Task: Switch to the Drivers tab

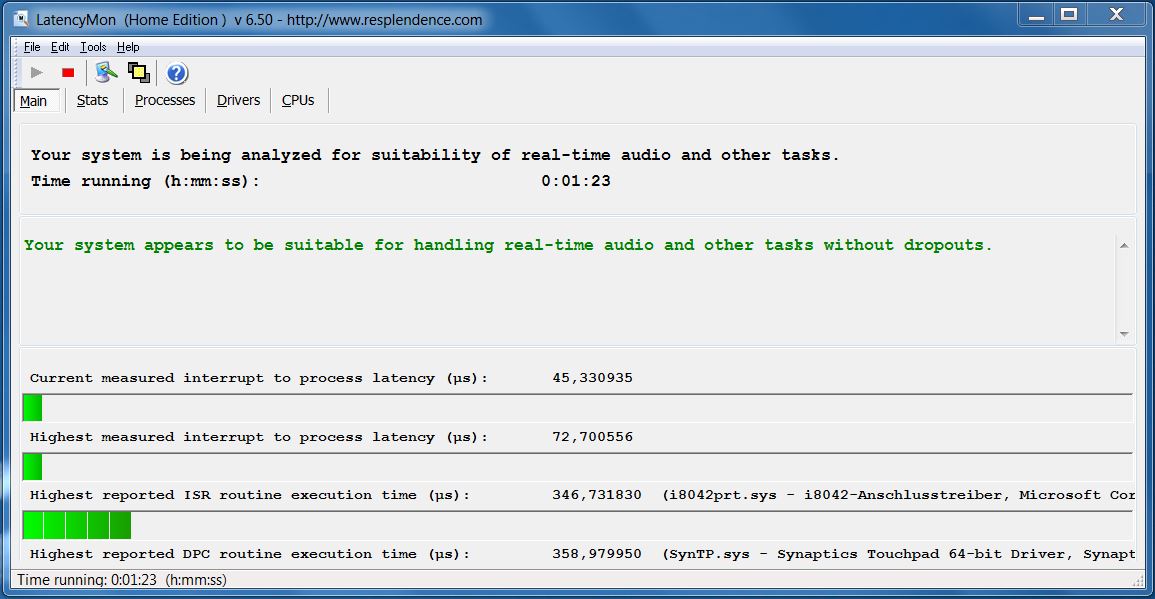Action: tap(238, 100)
